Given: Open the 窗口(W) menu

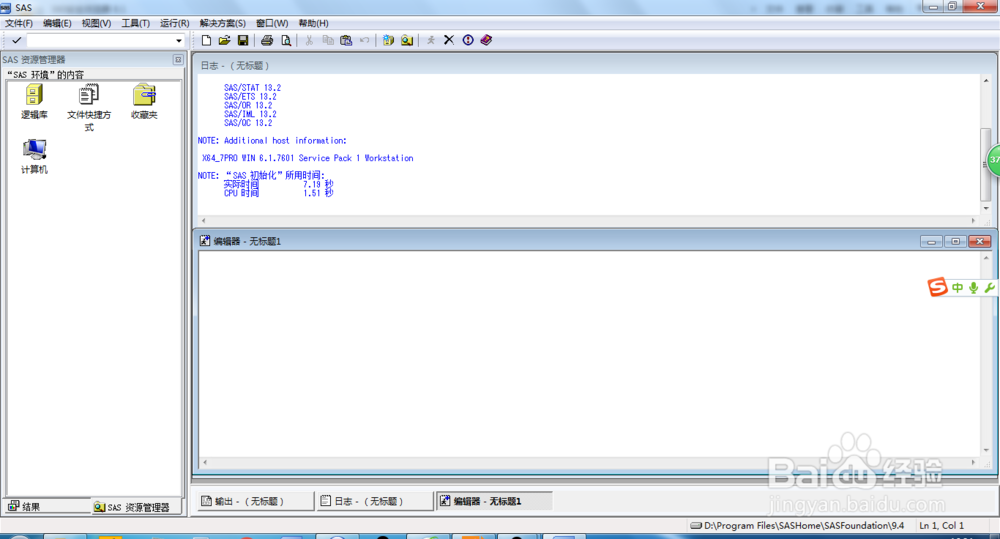Looking at the screenshot, I should pos(272,23).
